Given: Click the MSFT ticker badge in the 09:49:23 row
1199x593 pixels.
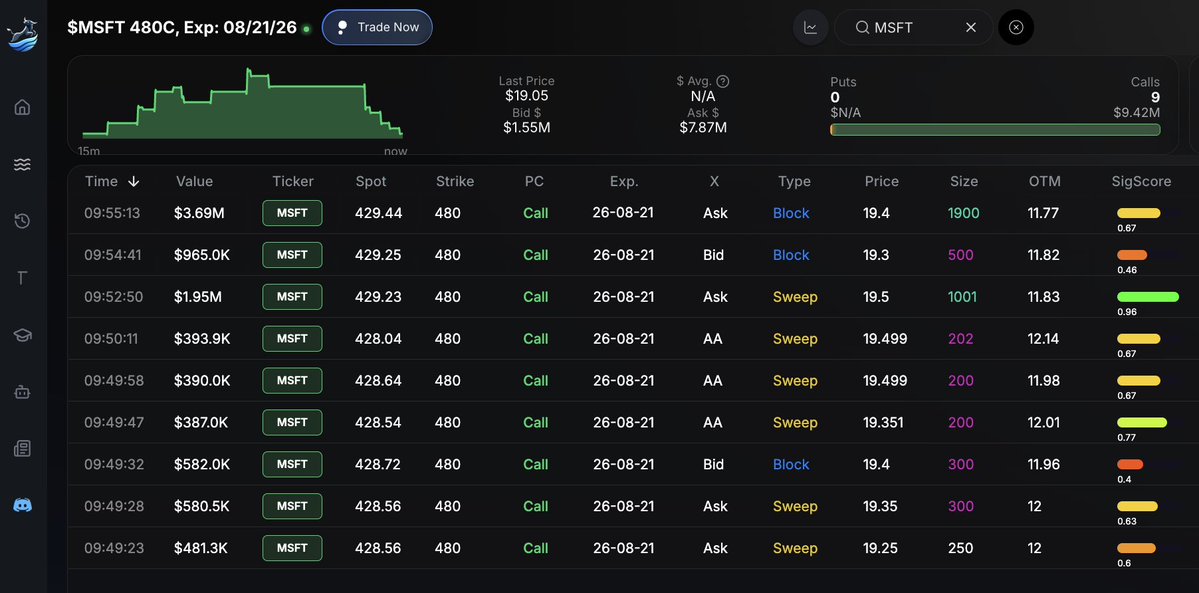Looking at the screenshot, I should pos(292,548).
